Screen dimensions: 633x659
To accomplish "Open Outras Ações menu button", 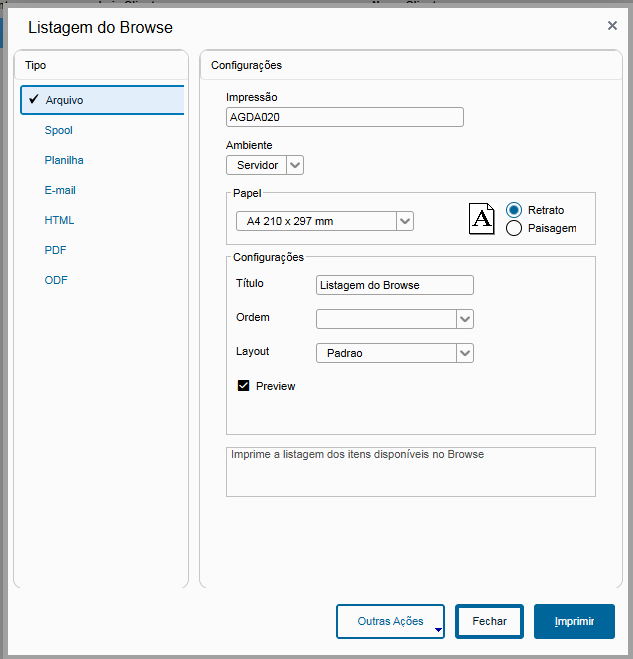I will [x=391, y=621].
